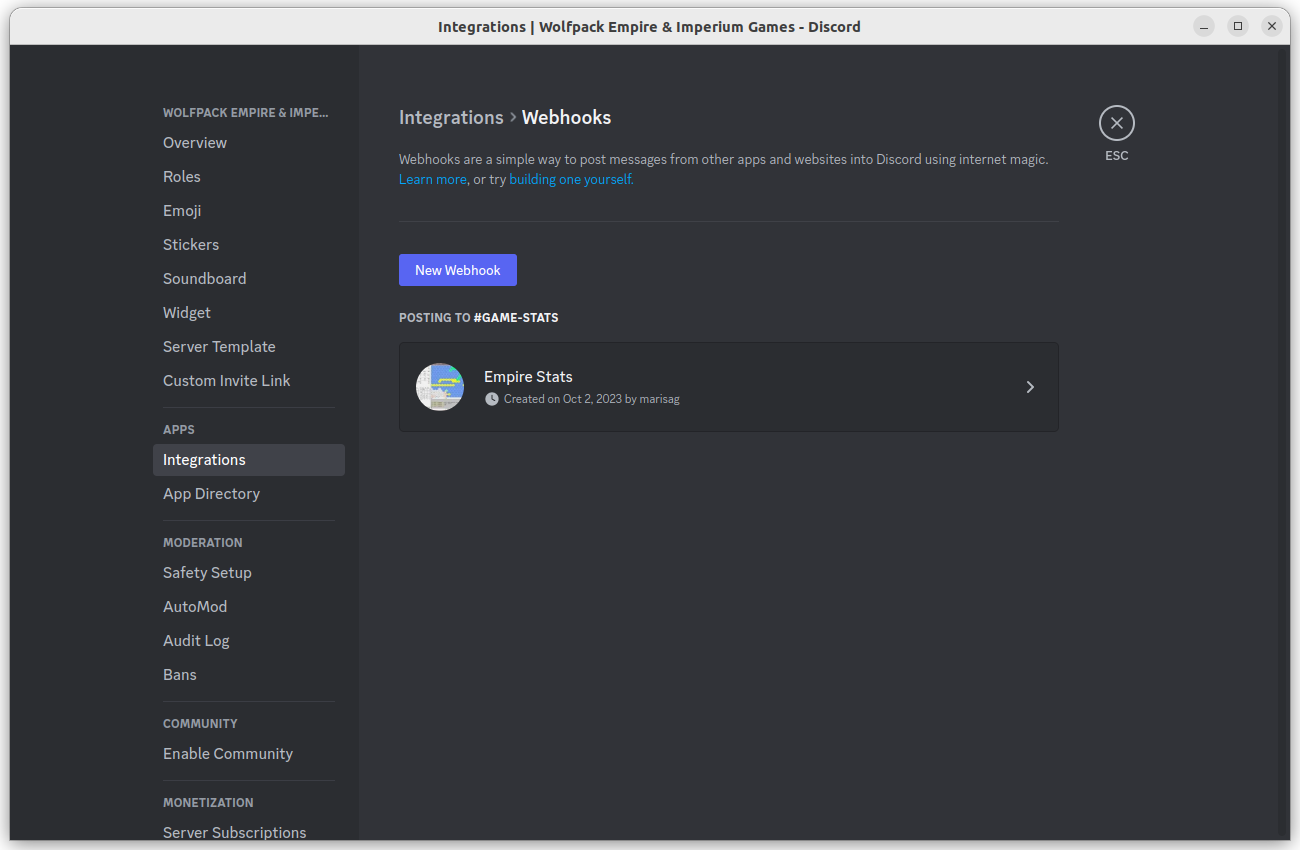Click the Empire Stats webhook avatar
The width and height of the screenshot is (1300, 850).
[x=440, y=387]
